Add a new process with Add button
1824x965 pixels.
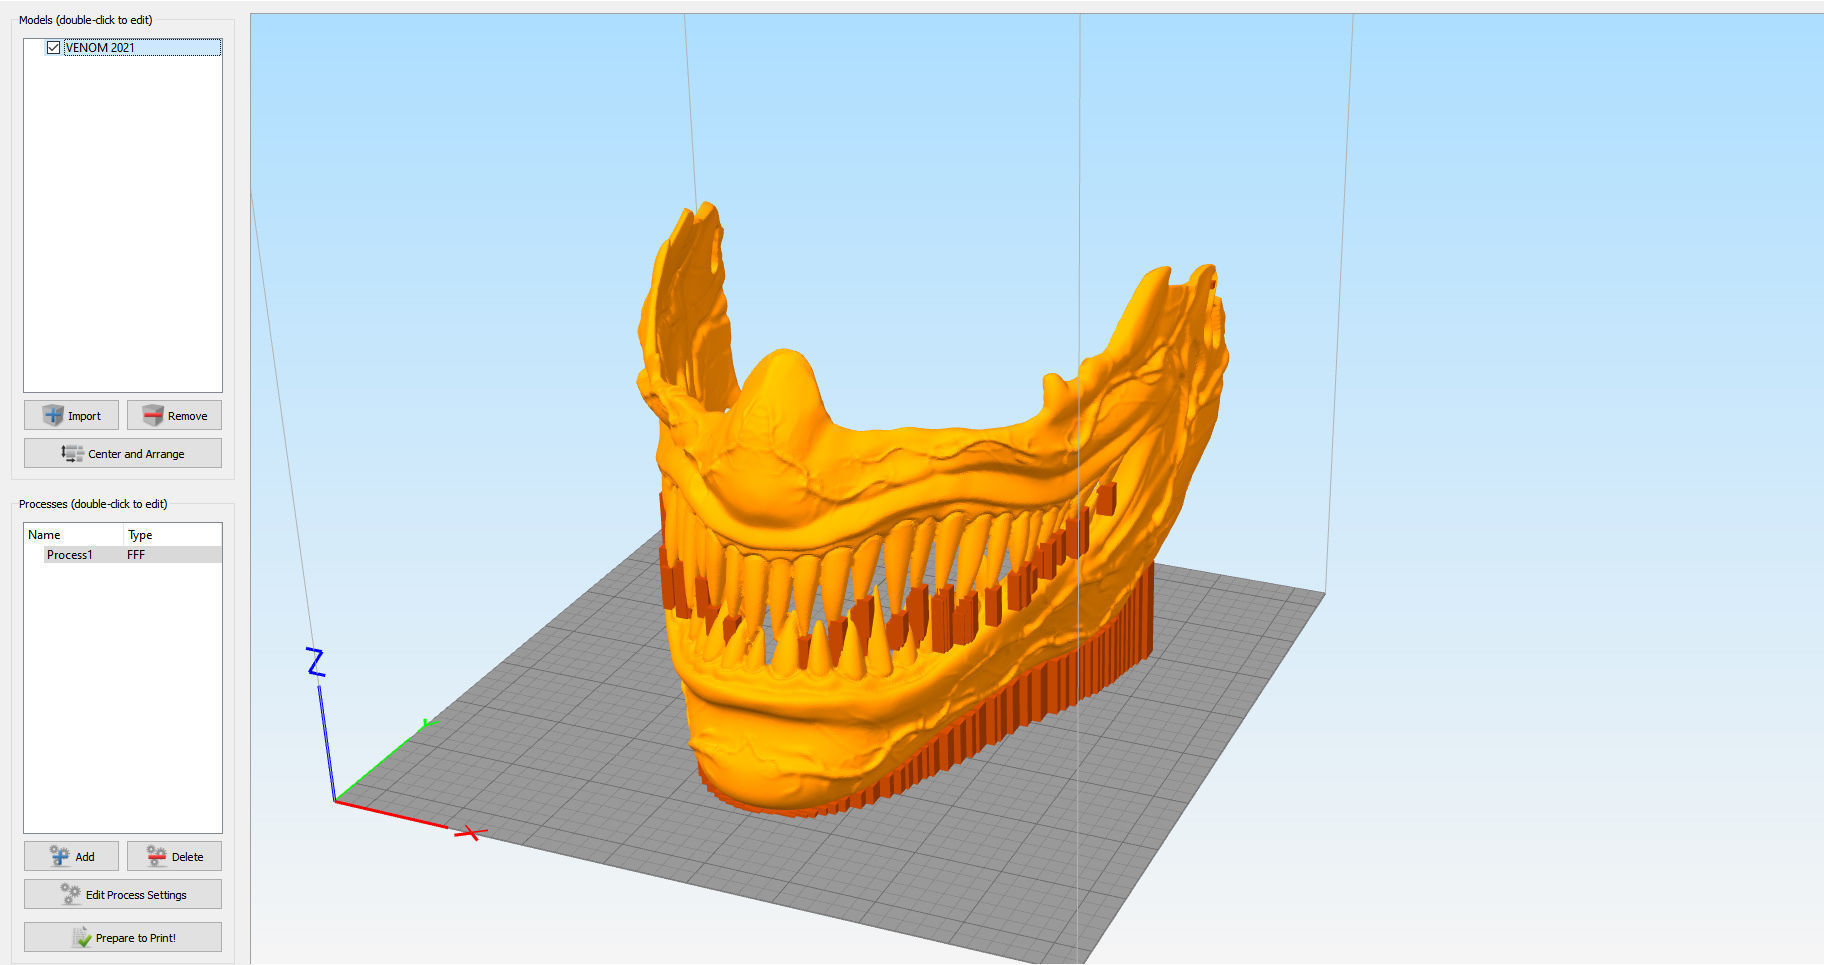point(71,856)
